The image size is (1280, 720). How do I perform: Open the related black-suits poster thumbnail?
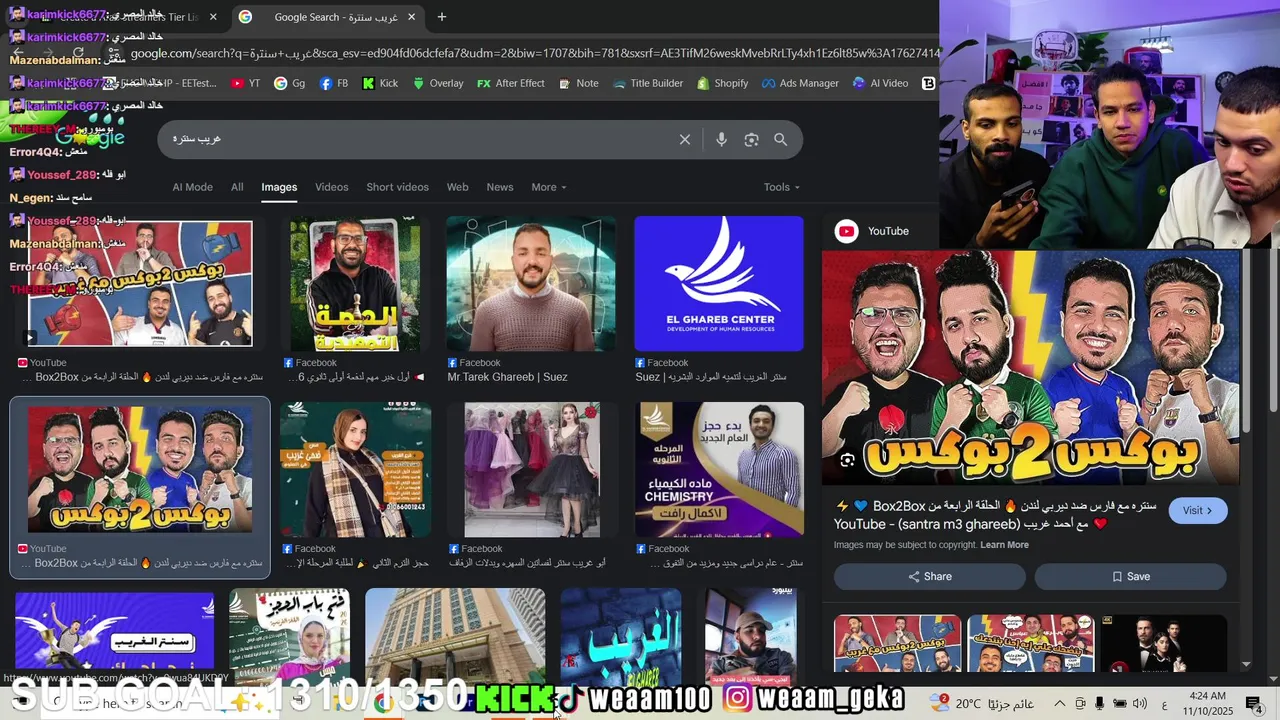point(1163,643)
